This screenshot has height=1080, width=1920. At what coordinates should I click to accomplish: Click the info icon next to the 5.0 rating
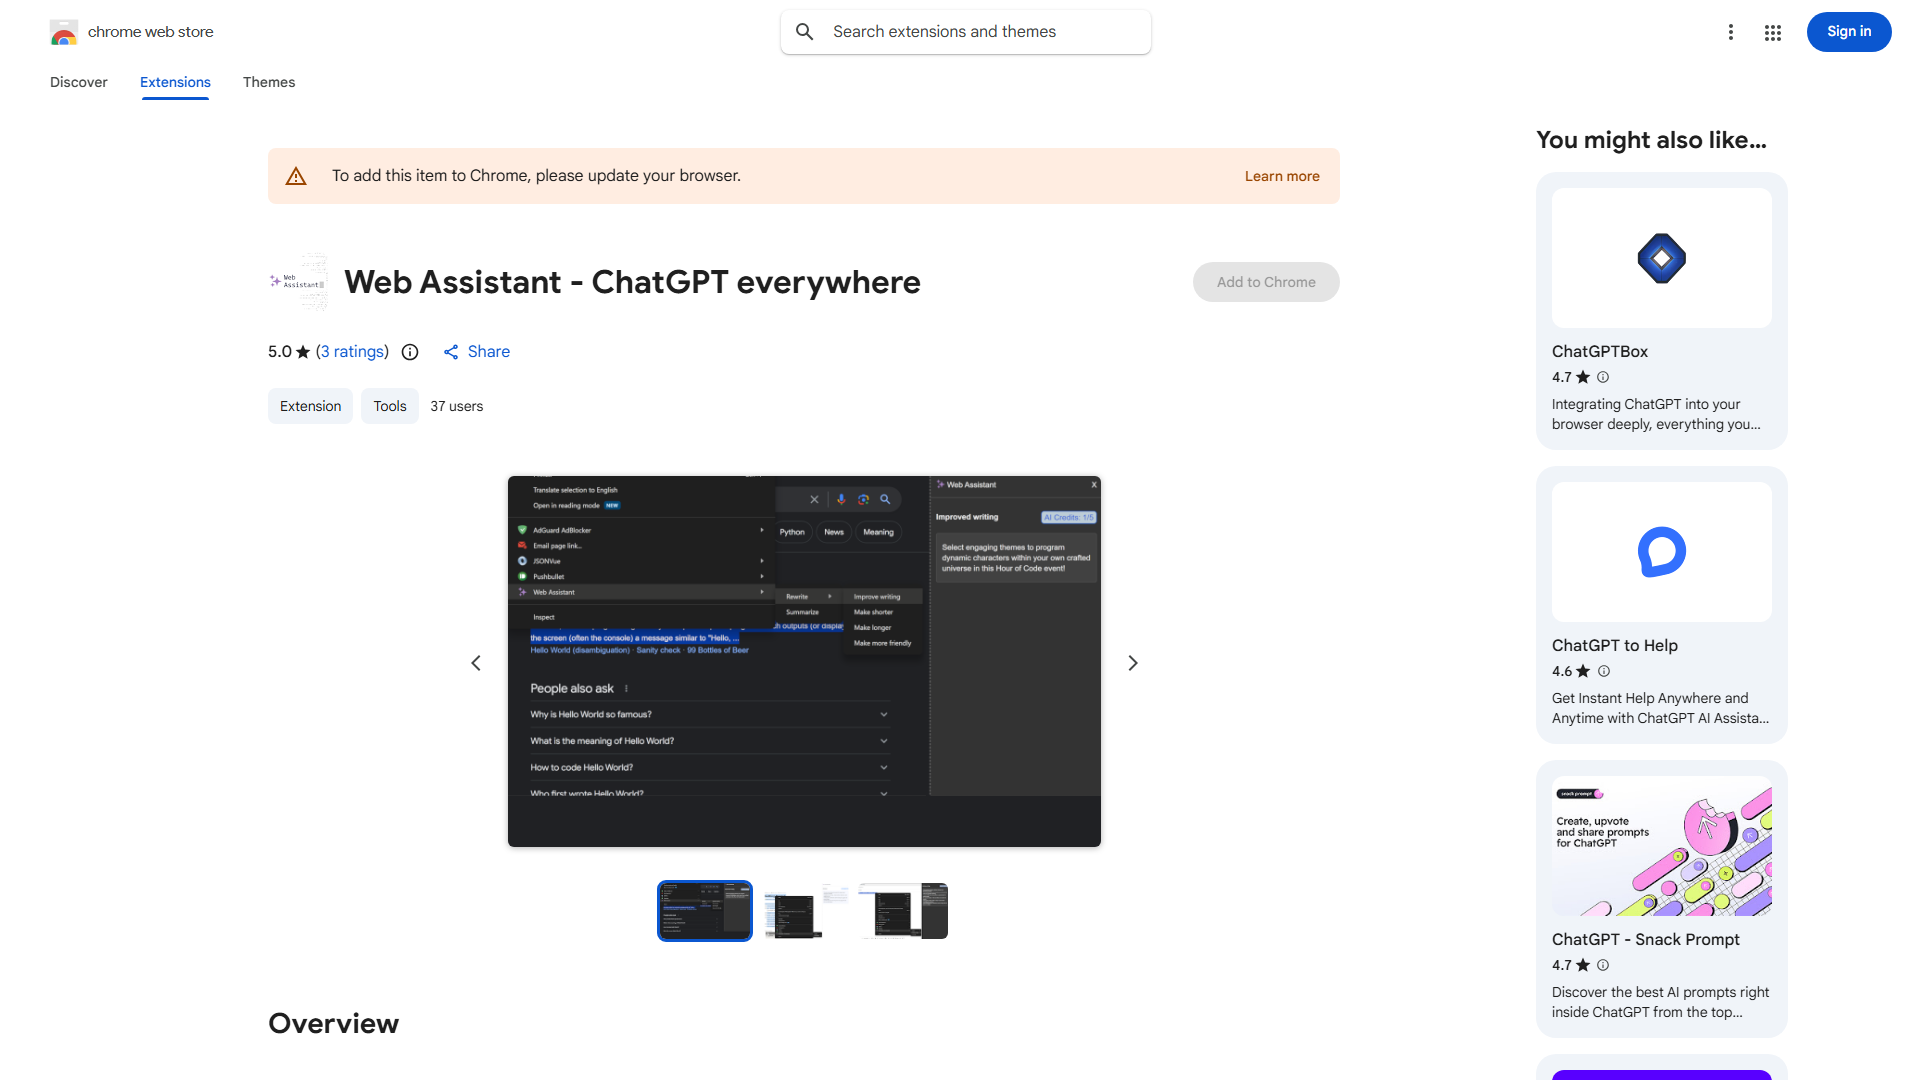[410, 352]
